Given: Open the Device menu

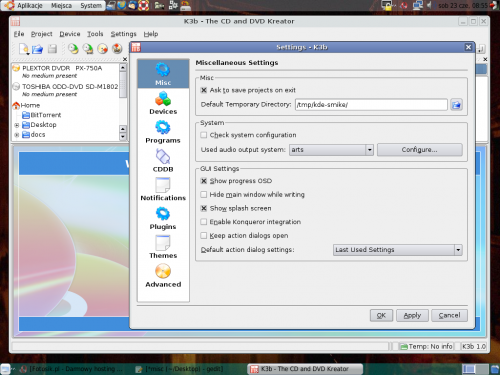Looking at the screenshot, I should pos(70,34).
